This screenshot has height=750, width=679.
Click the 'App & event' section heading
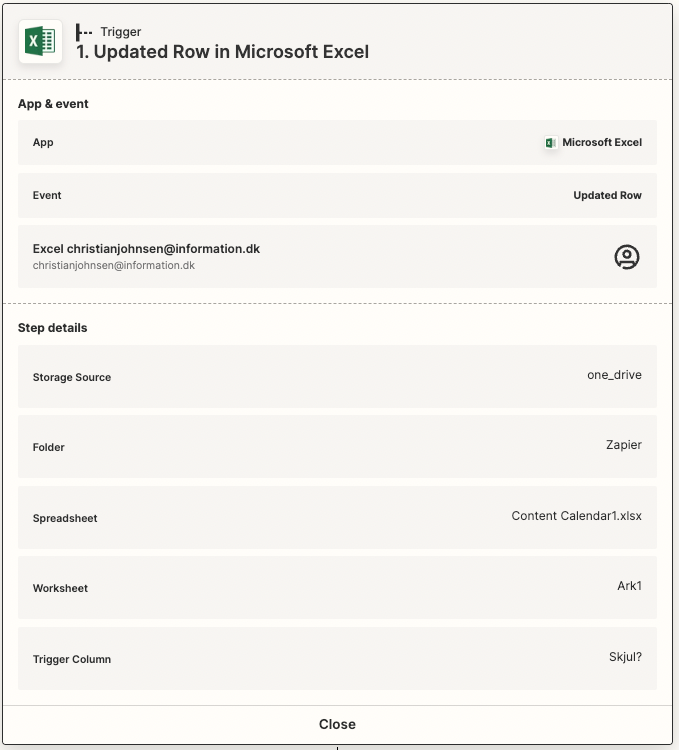point(53,104)
